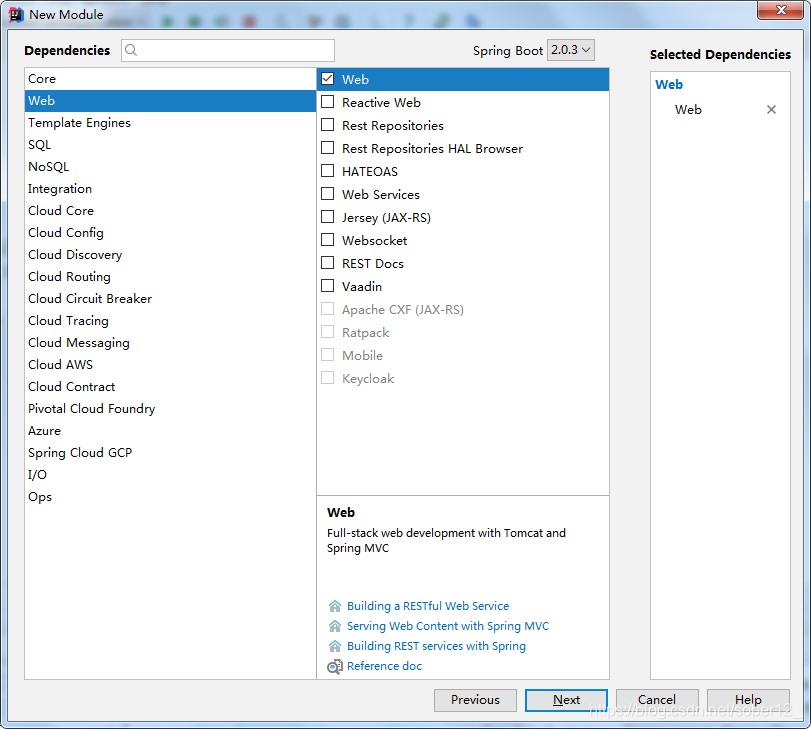The width and height of the screenshot is (811, 729).
Task: Open Help for this dialog
Action: click(x=748, y=700)
